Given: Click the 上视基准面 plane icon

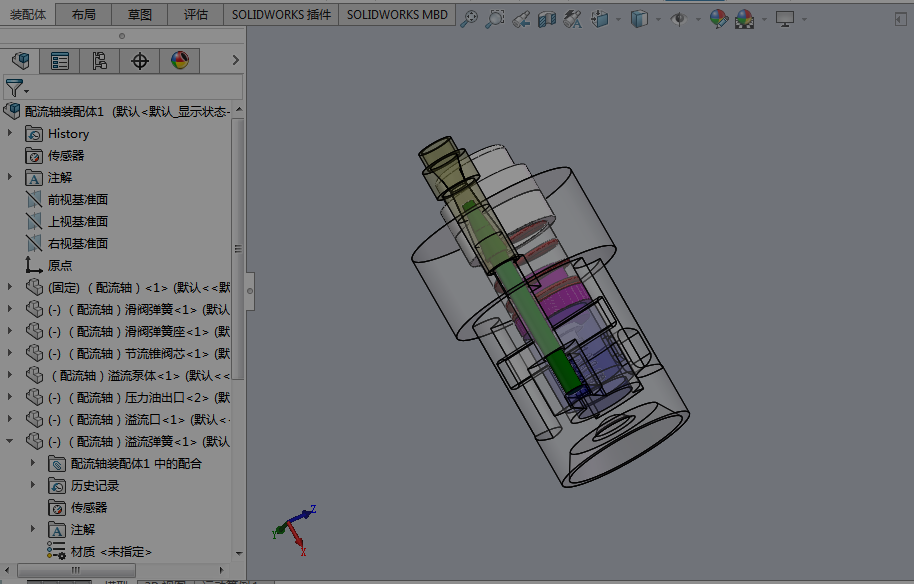Looking at the screenshot, I should [34, 221].
